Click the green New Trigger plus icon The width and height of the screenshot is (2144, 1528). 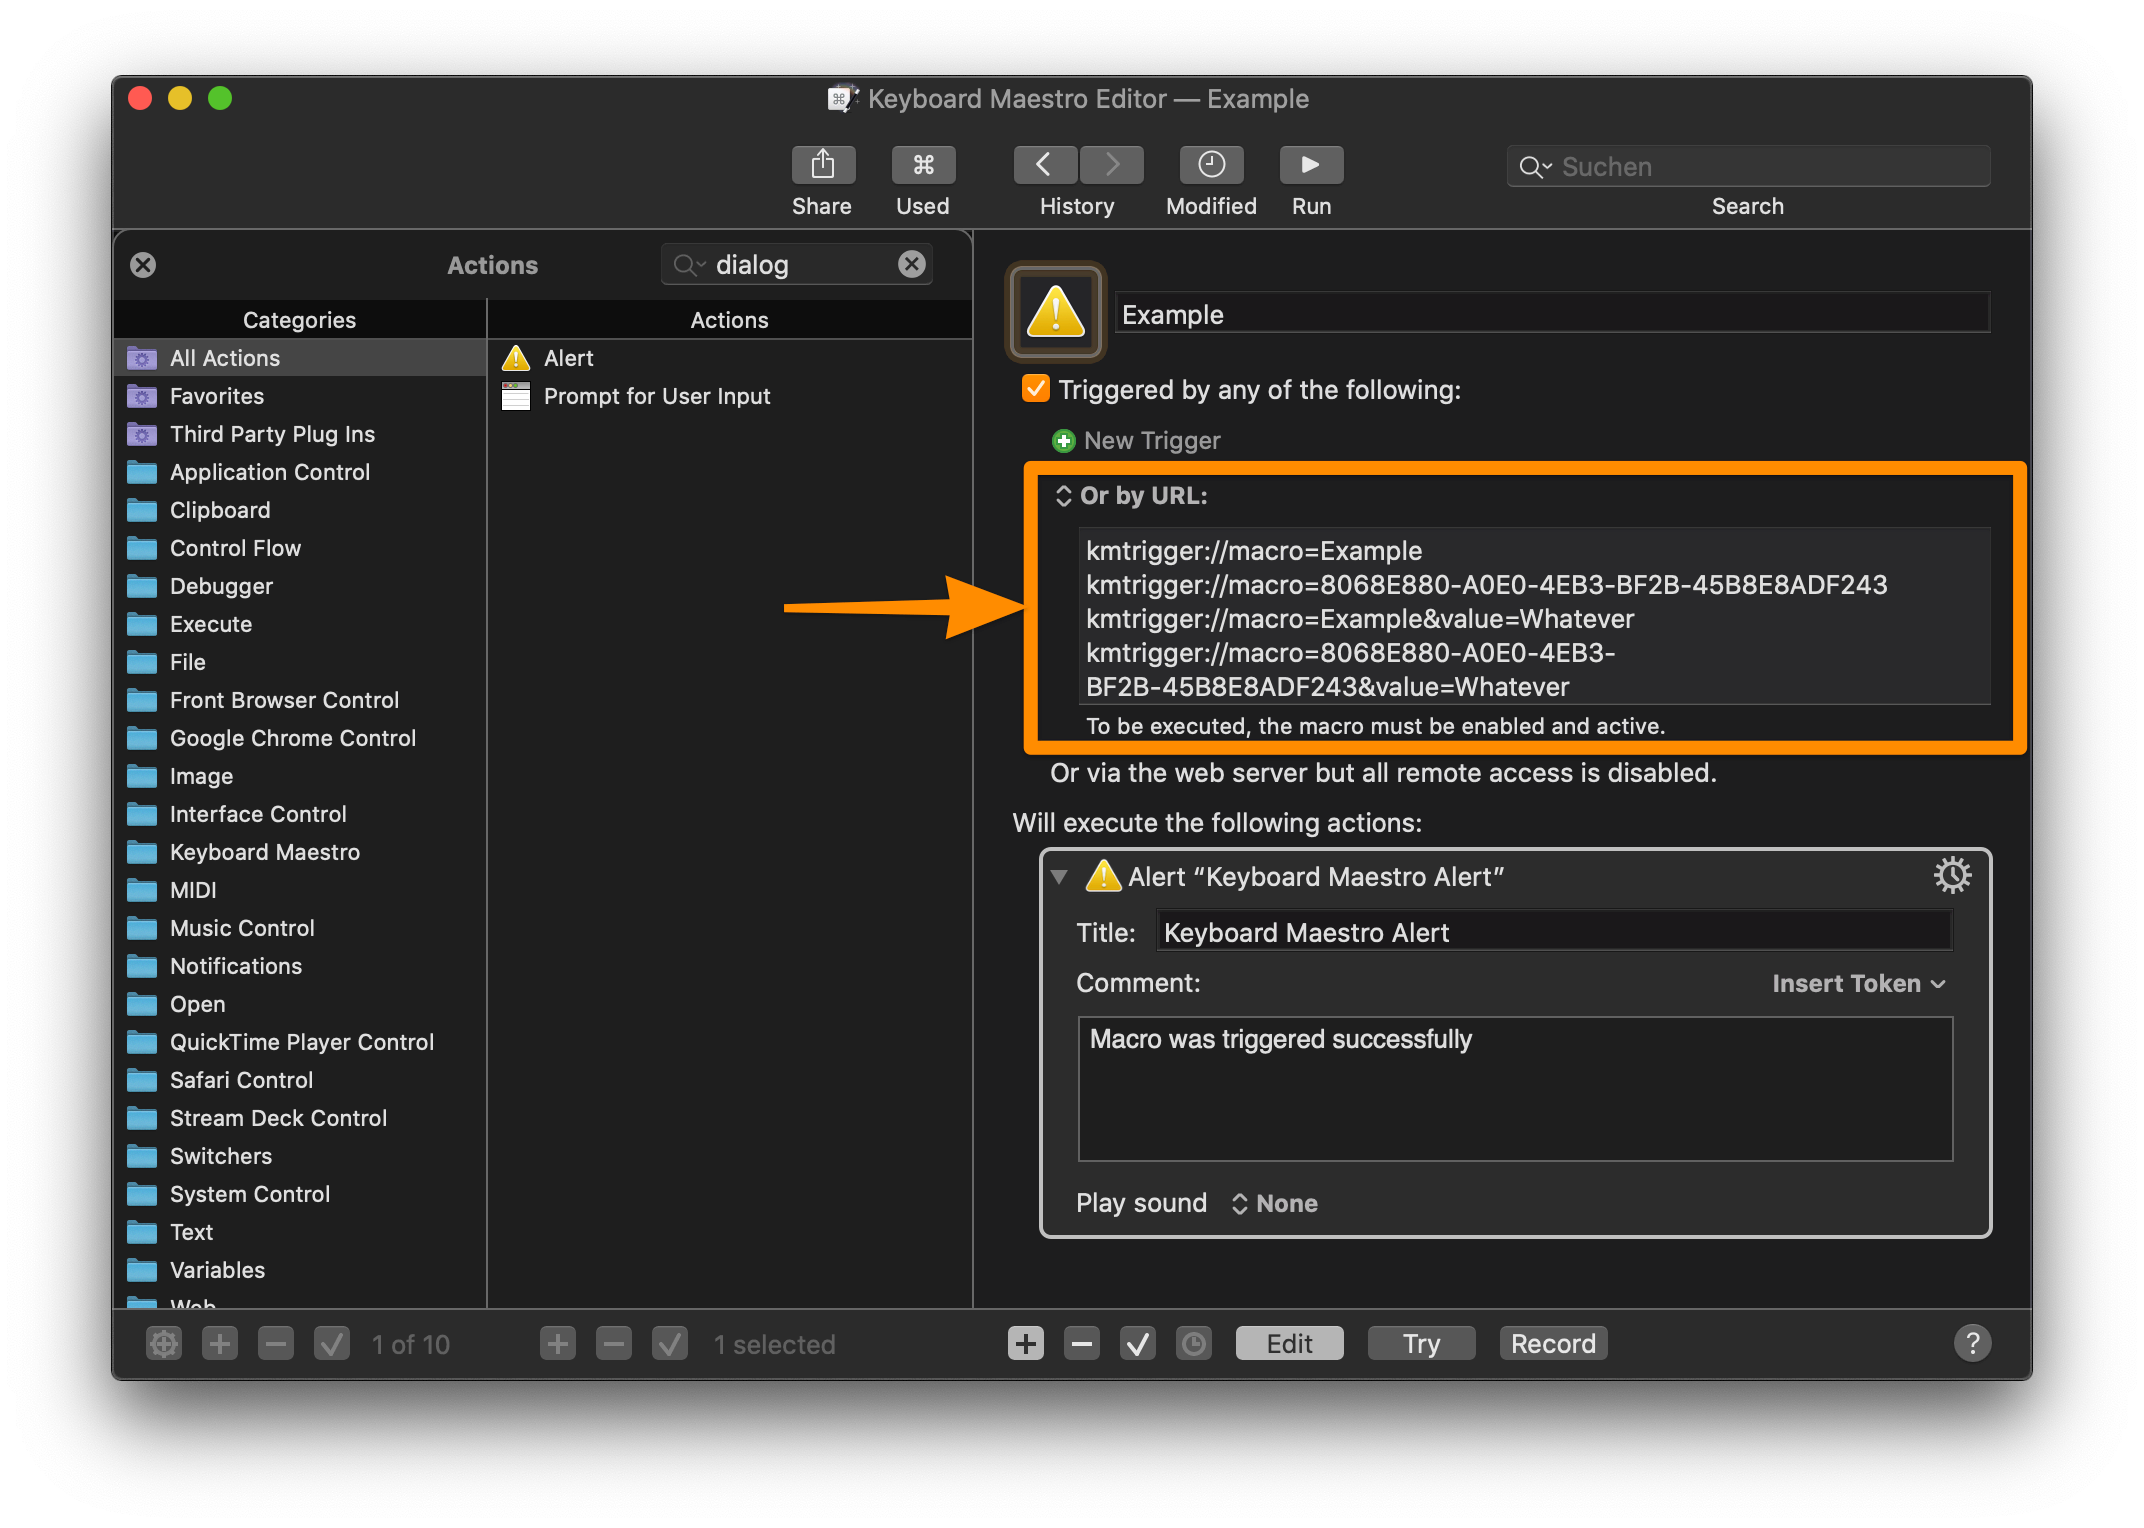[x=1064, y=441]
